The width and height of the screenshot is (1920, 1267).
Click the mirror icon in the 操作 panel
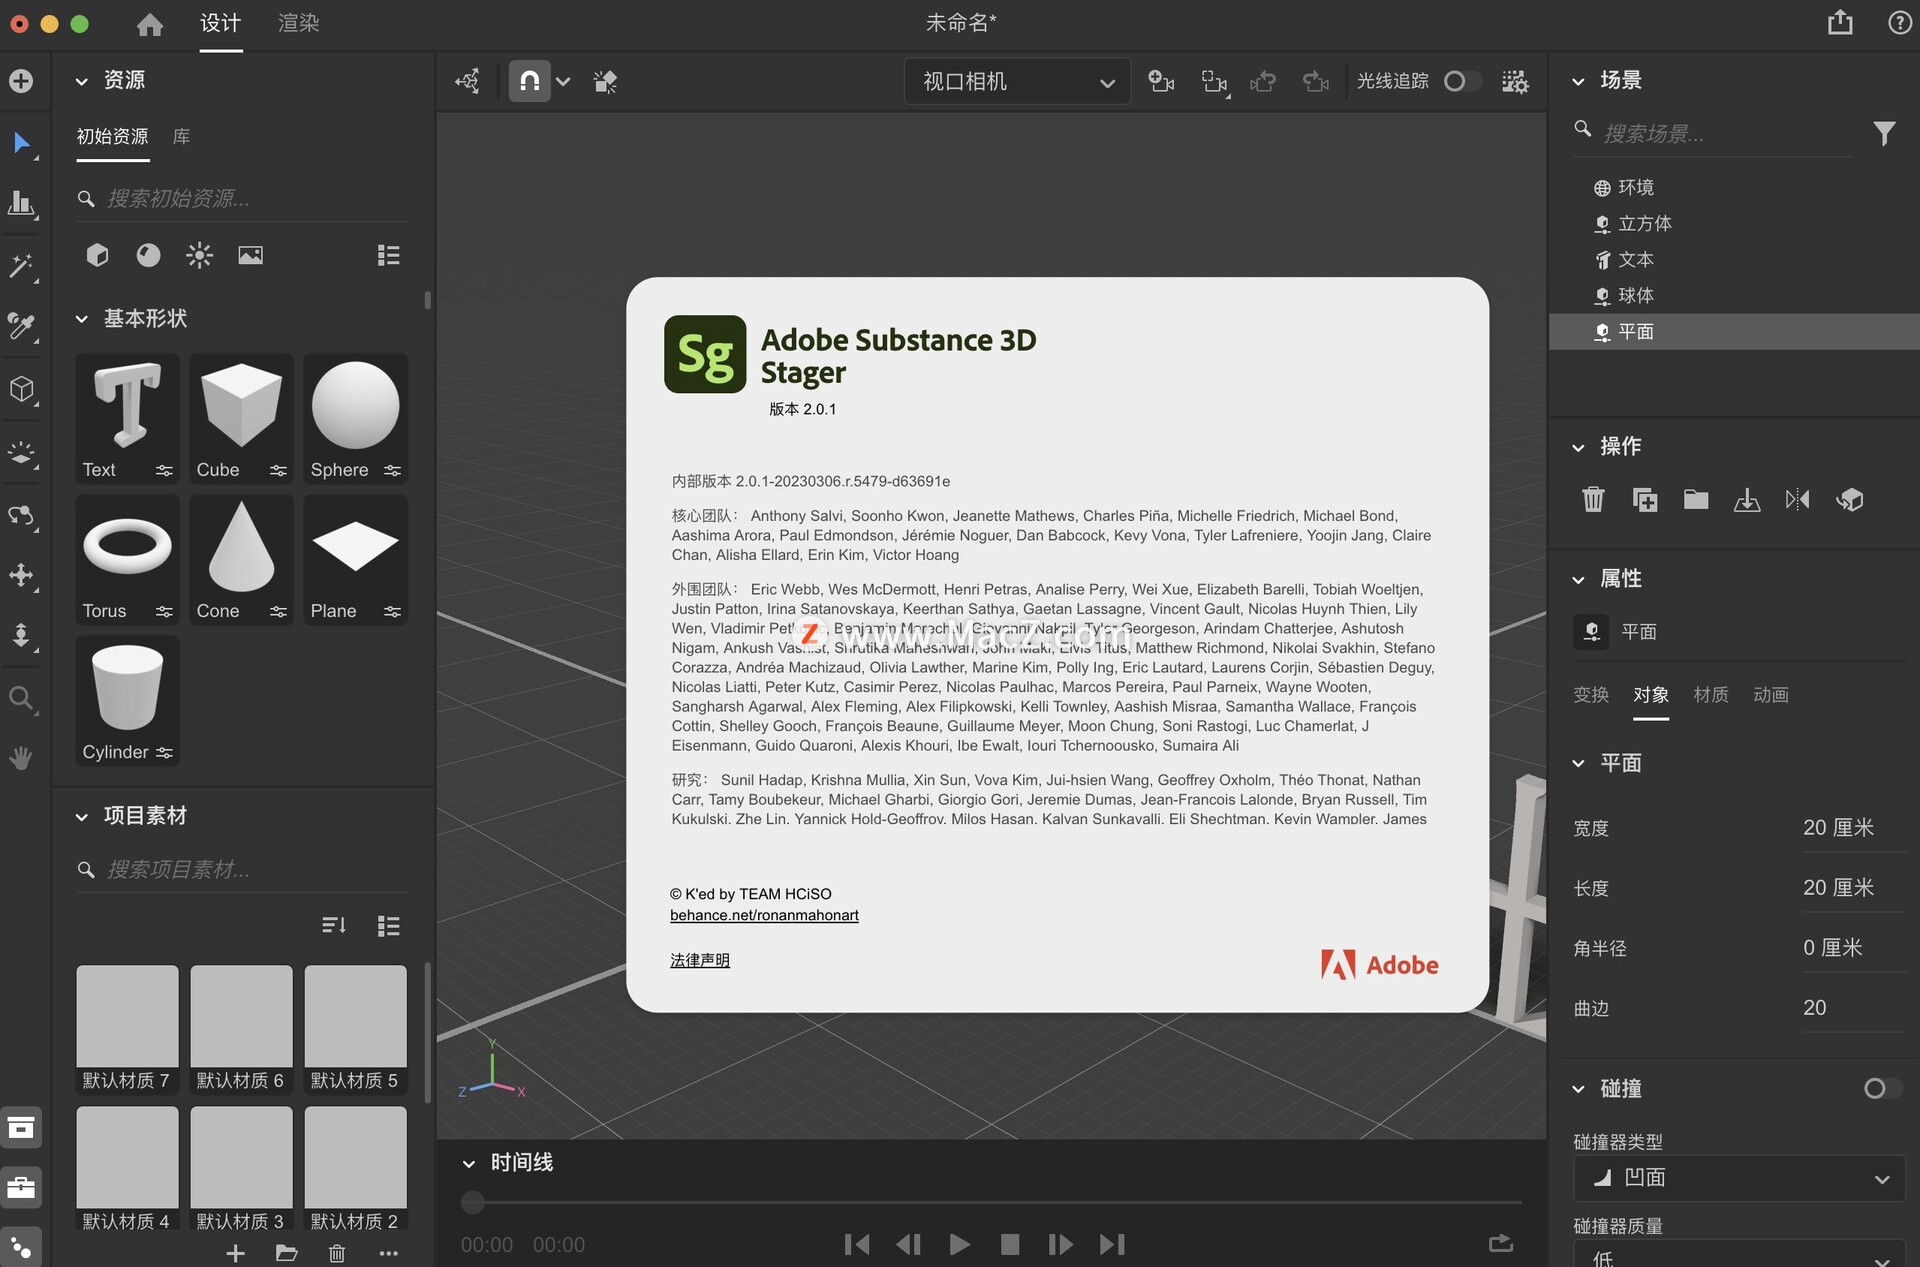(1797, 499)
